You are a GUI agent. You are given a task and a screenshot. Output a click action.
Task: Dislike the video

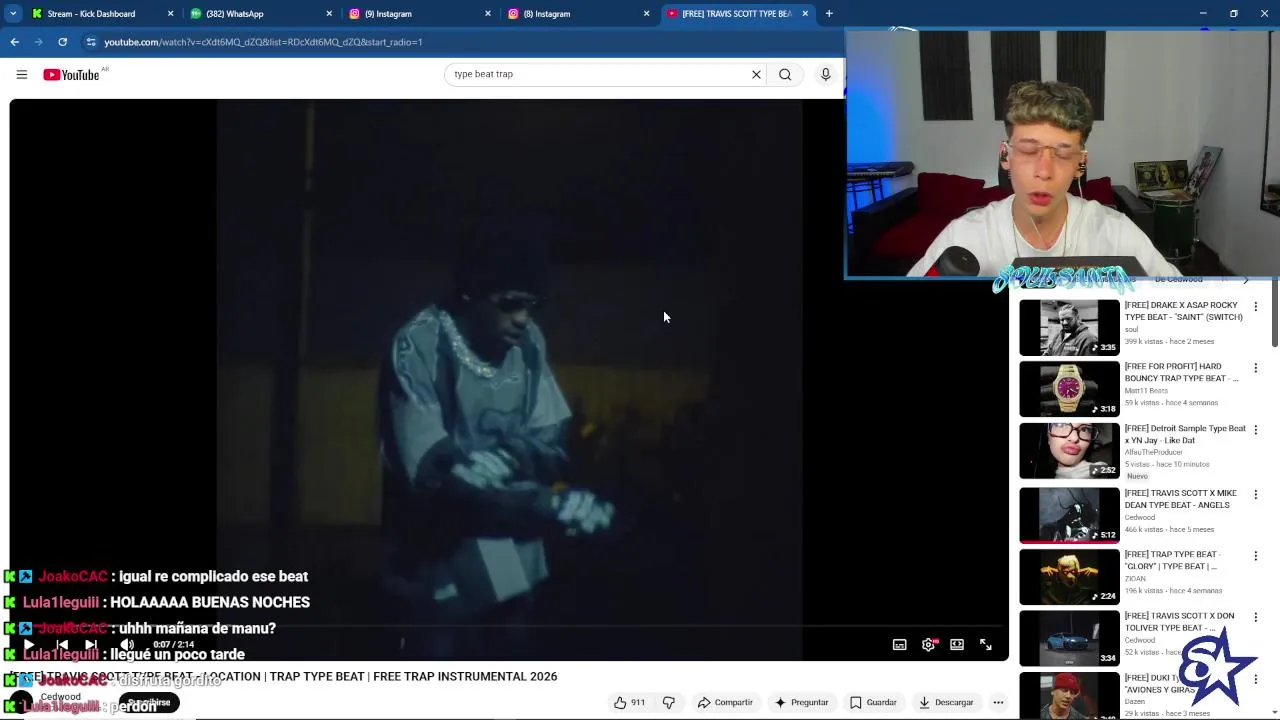[668, 702]
